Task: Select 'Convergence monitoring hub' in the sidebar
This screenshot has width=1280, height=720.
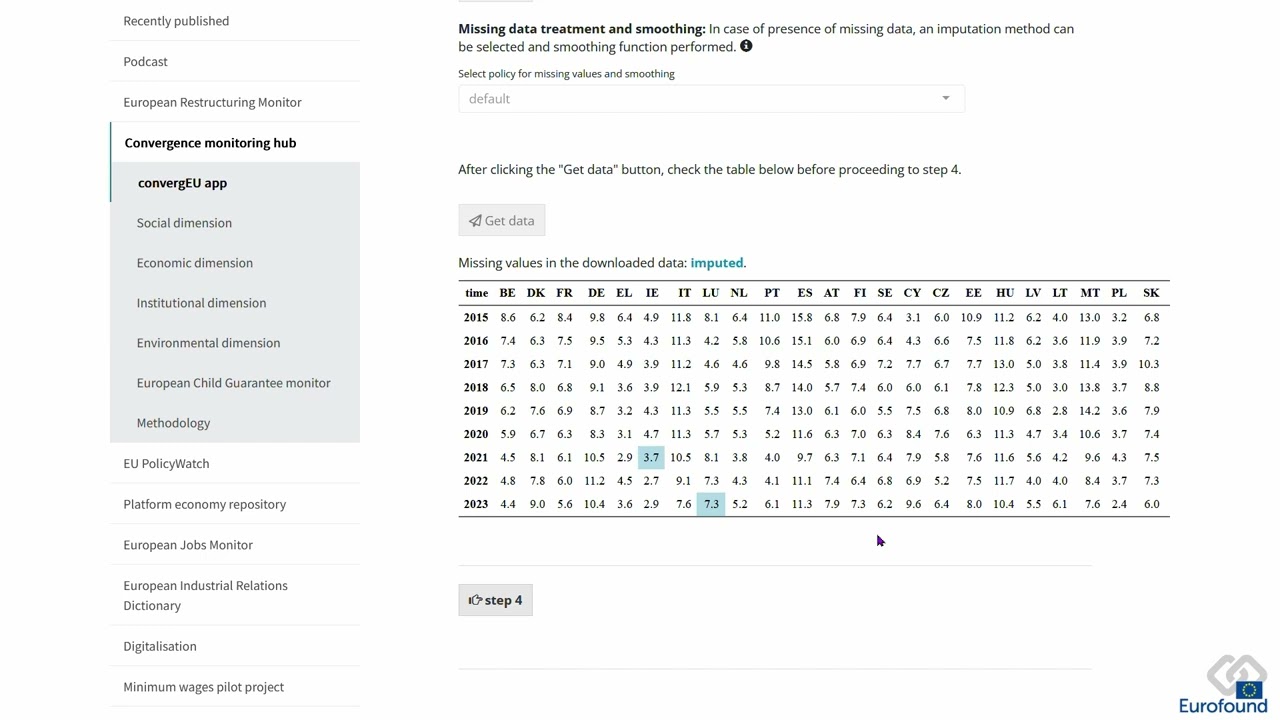Action: (210, 143)
